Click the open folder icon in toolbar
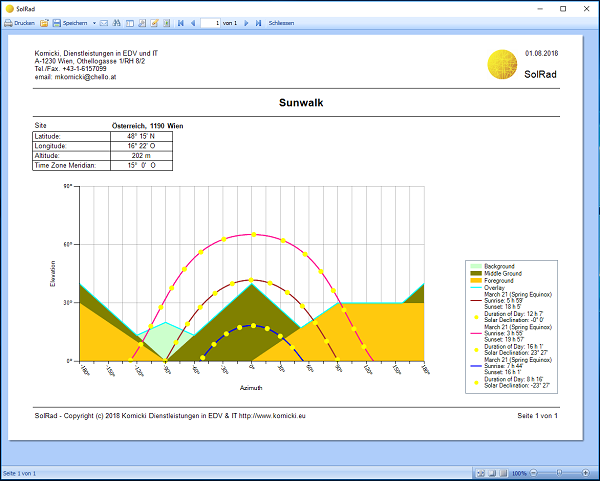 pyautogui.click(x=44, y=22)
